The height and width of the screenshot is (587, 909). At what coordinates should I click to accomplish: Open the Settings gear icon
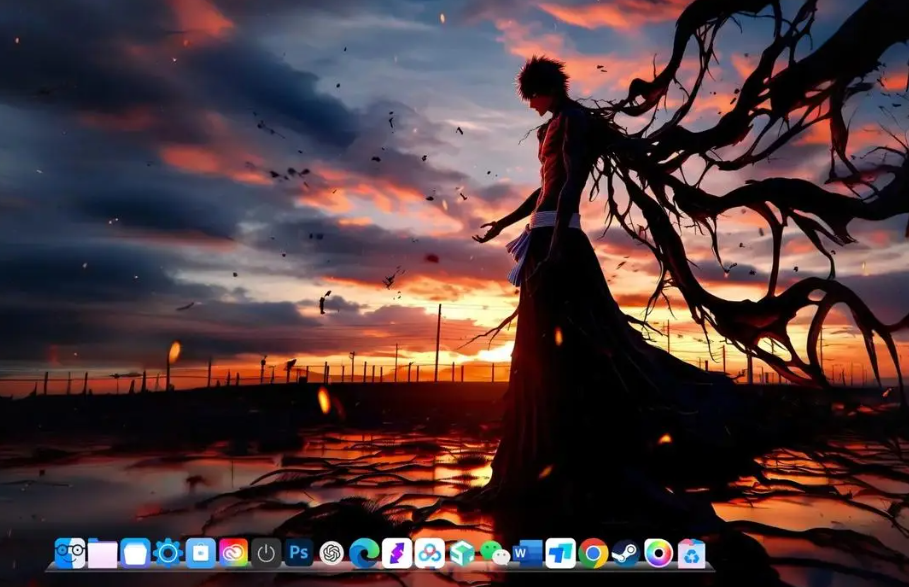(168, 553)
